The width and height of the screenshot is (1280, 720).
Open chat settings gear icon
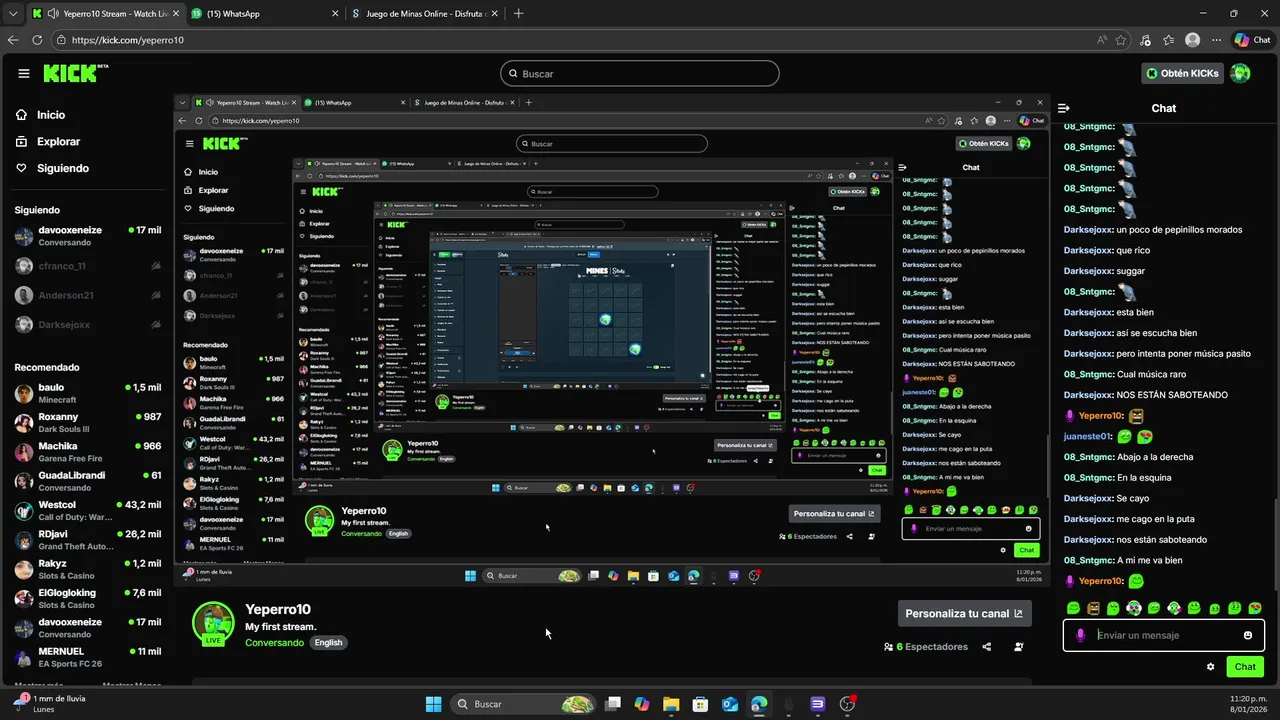[x=1210, y=667]
